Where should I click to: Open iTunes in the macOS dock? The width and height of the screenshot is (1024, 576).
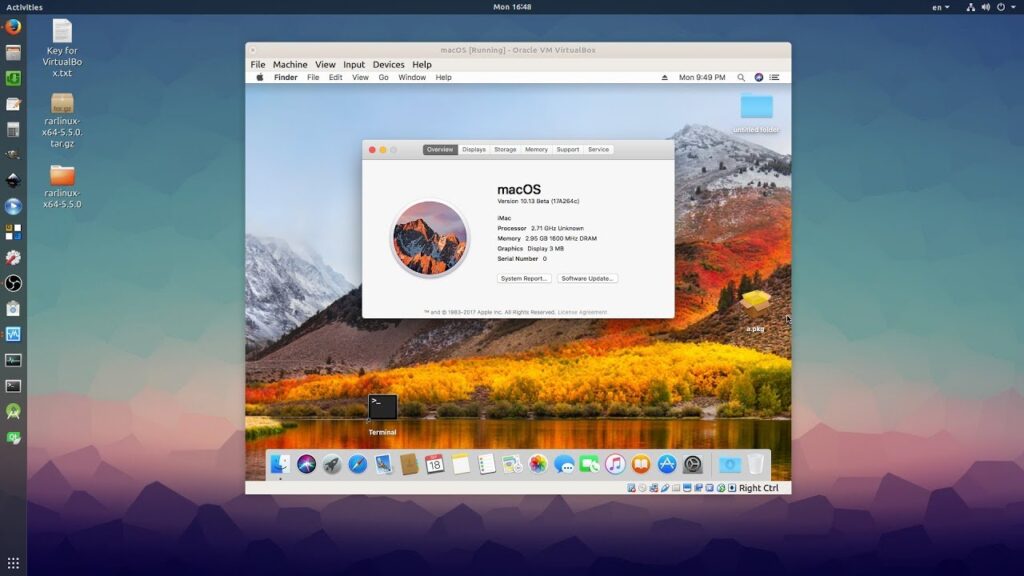615,464
